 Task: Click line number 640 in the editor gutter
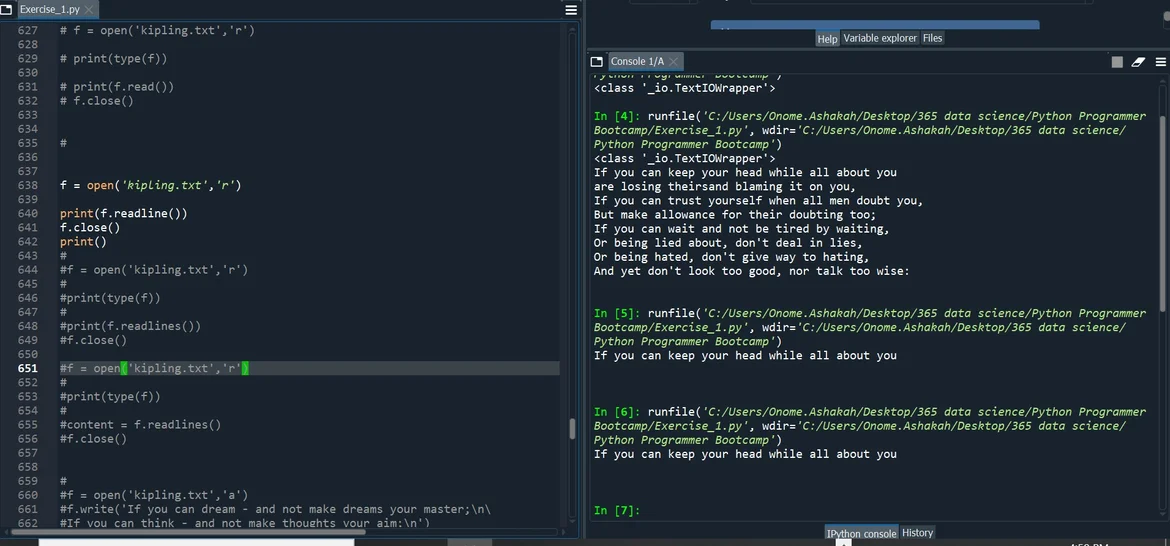click(27, 213)
